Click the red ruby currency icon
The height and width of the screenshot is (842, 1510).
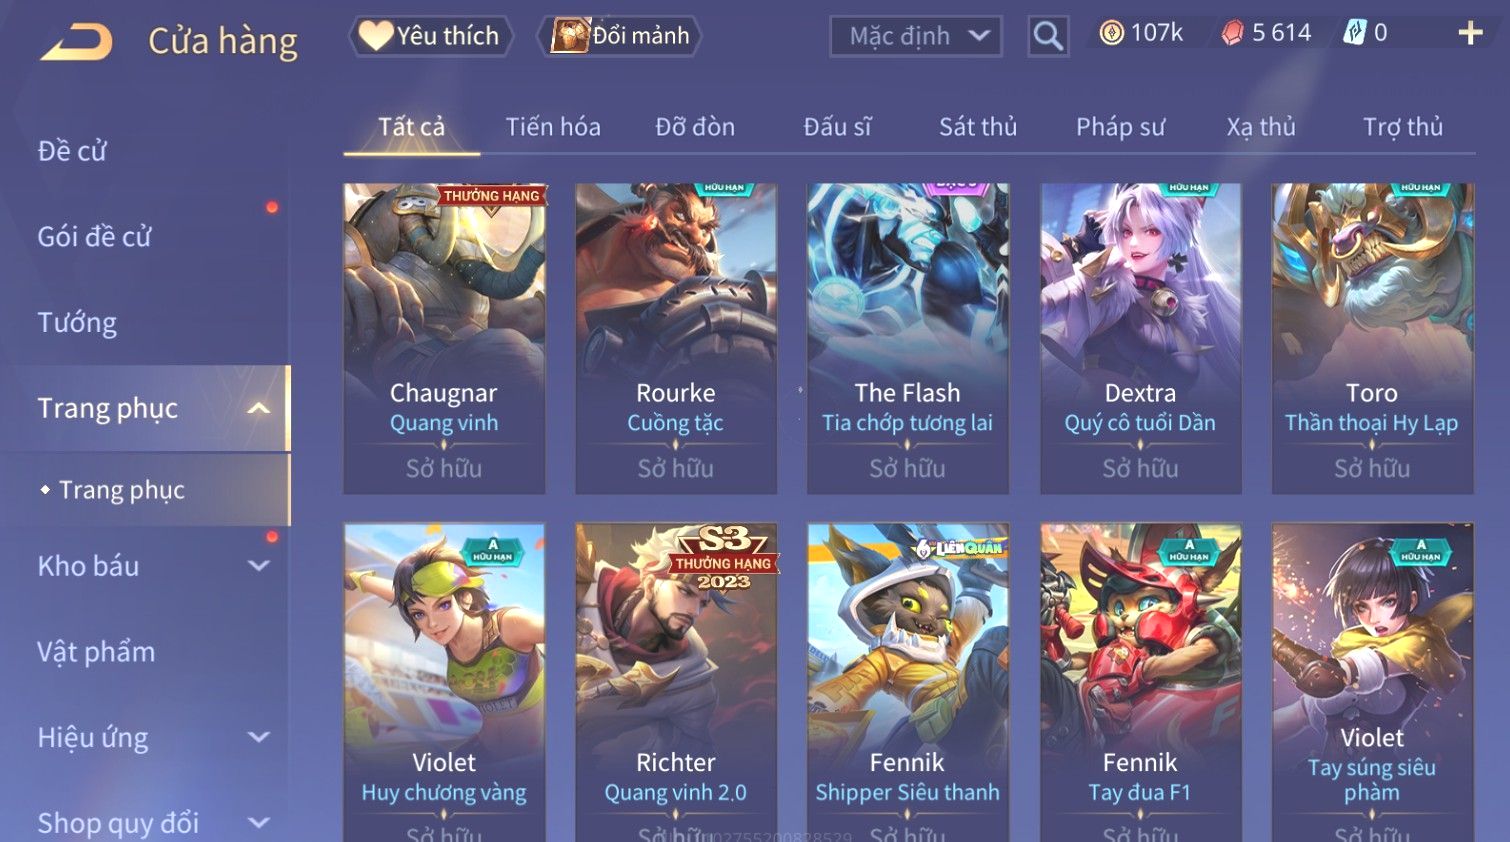pos(1233,33)
